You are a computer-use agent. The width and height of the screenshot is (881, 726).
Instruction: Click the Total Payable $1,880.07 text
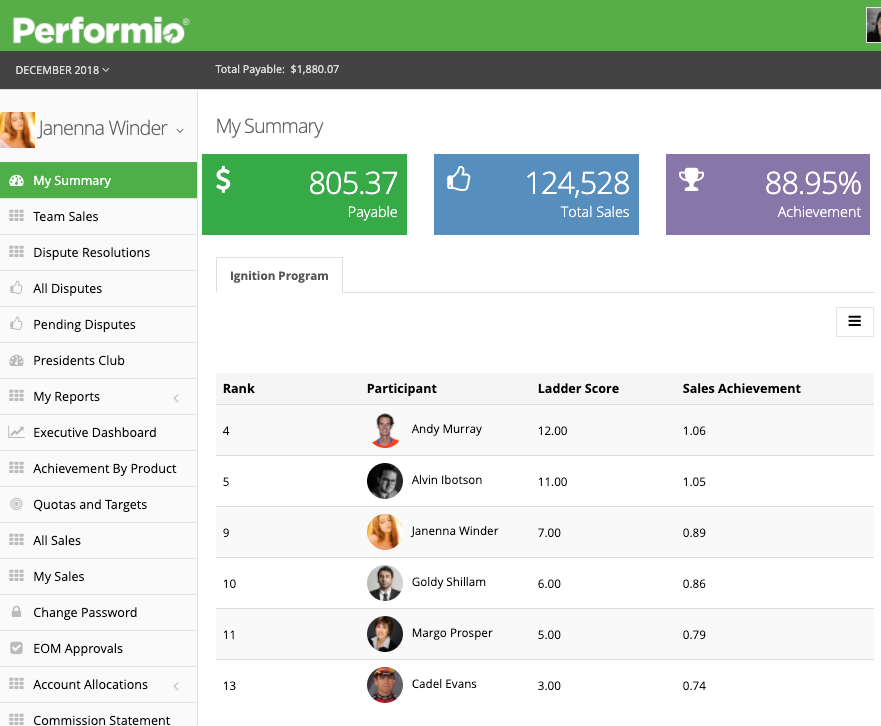click(277, 69)
